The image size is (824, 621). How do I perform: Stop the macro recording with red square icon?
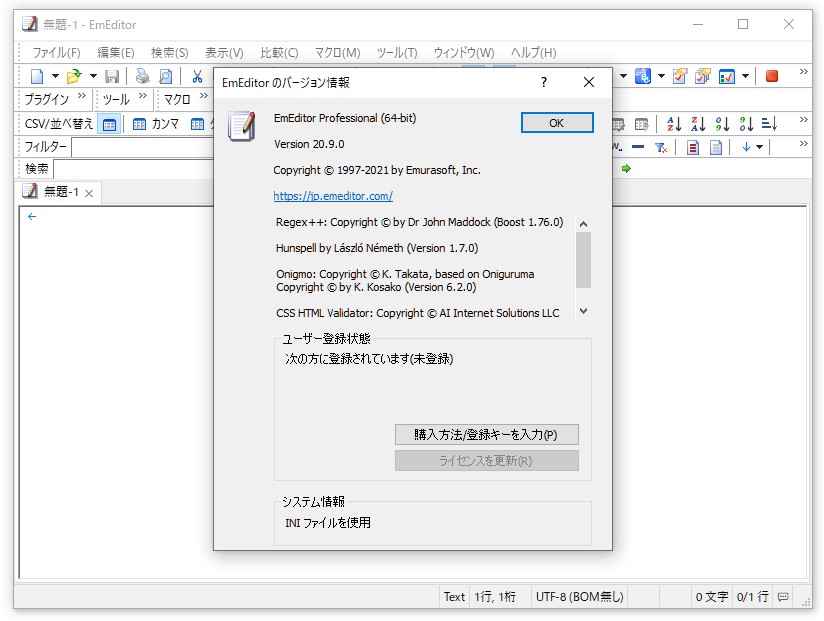pyautogui.click(x=772, y=76)
